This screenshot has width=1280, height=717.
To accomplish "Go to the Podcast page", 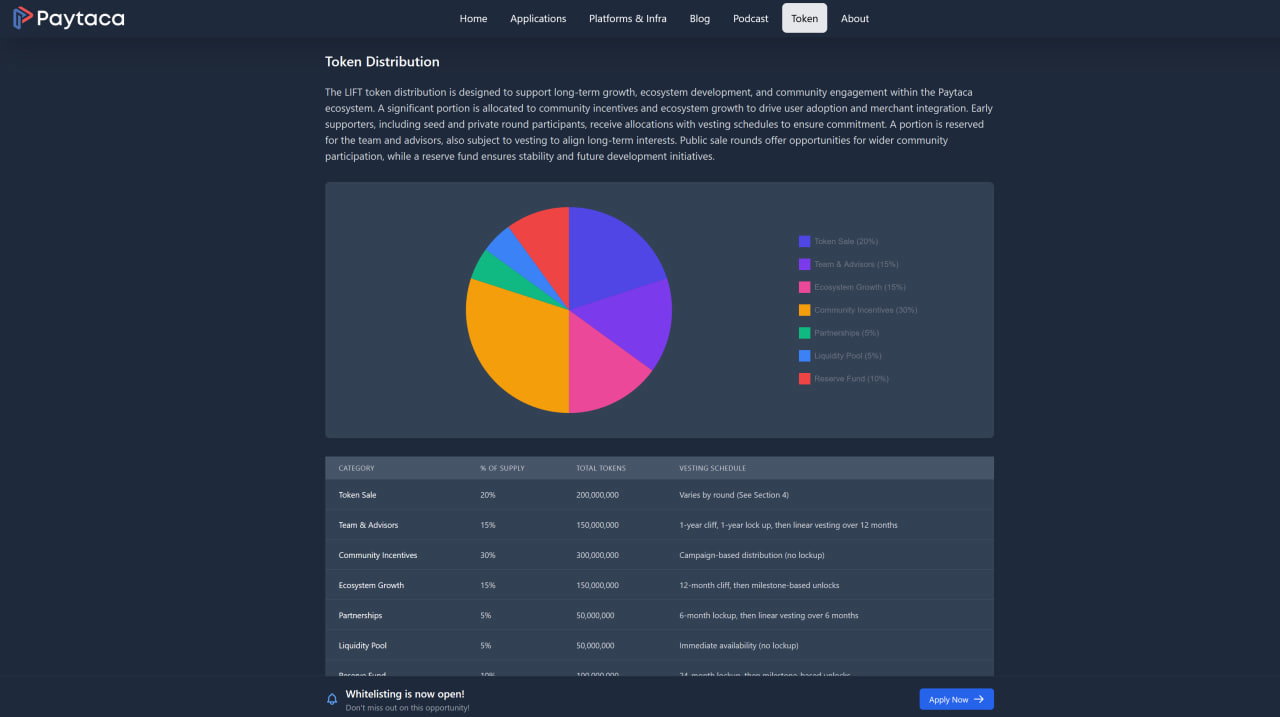I will point(751,18).
